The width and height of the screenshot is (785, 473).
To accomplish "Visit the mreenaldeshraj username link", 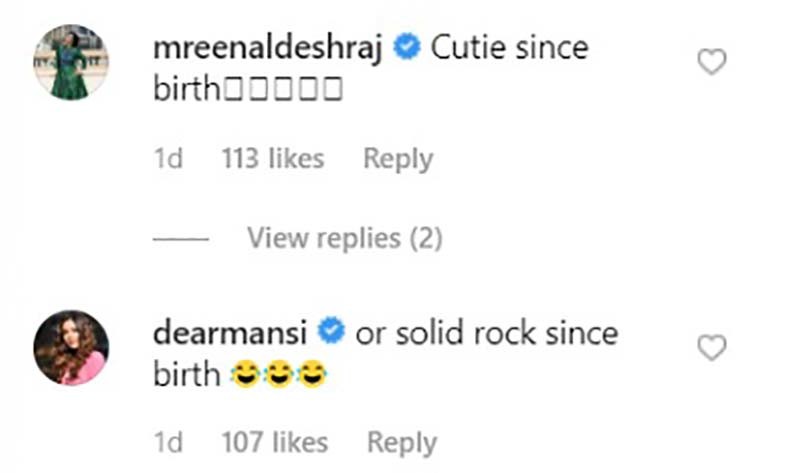I will tap(268, 49).
